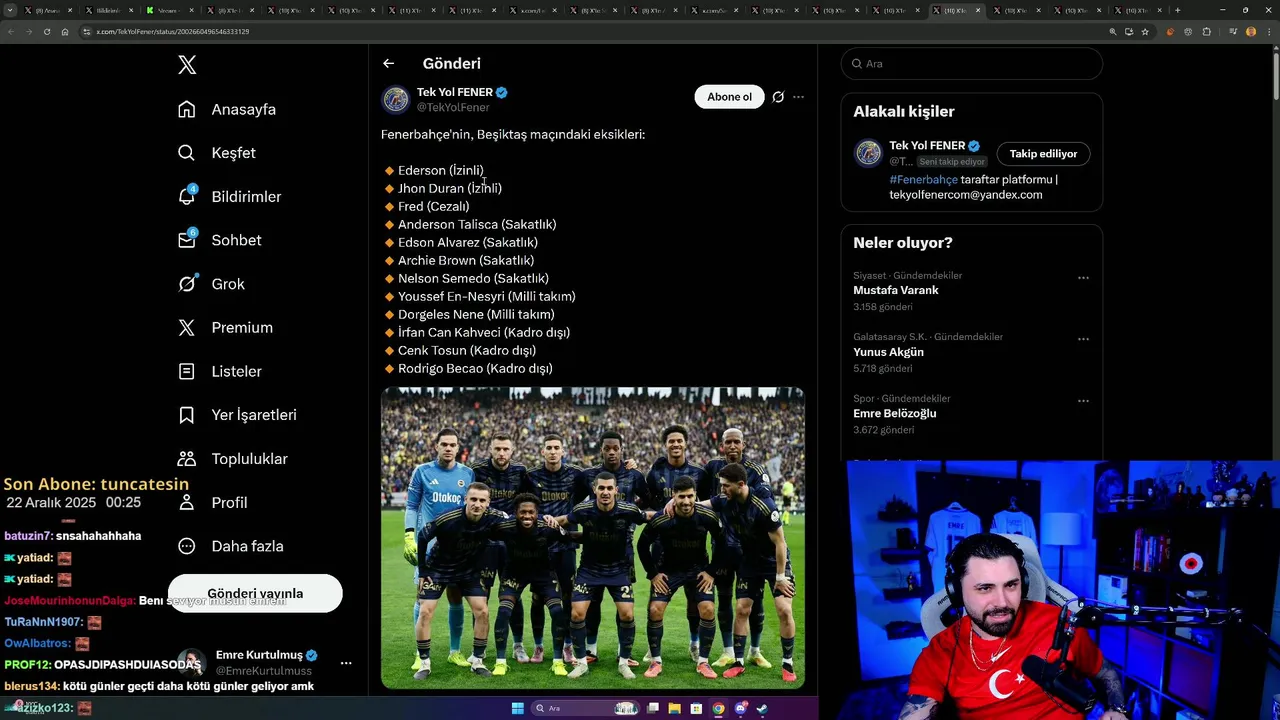Click the Takip ediliyor button

(1043, 154)
